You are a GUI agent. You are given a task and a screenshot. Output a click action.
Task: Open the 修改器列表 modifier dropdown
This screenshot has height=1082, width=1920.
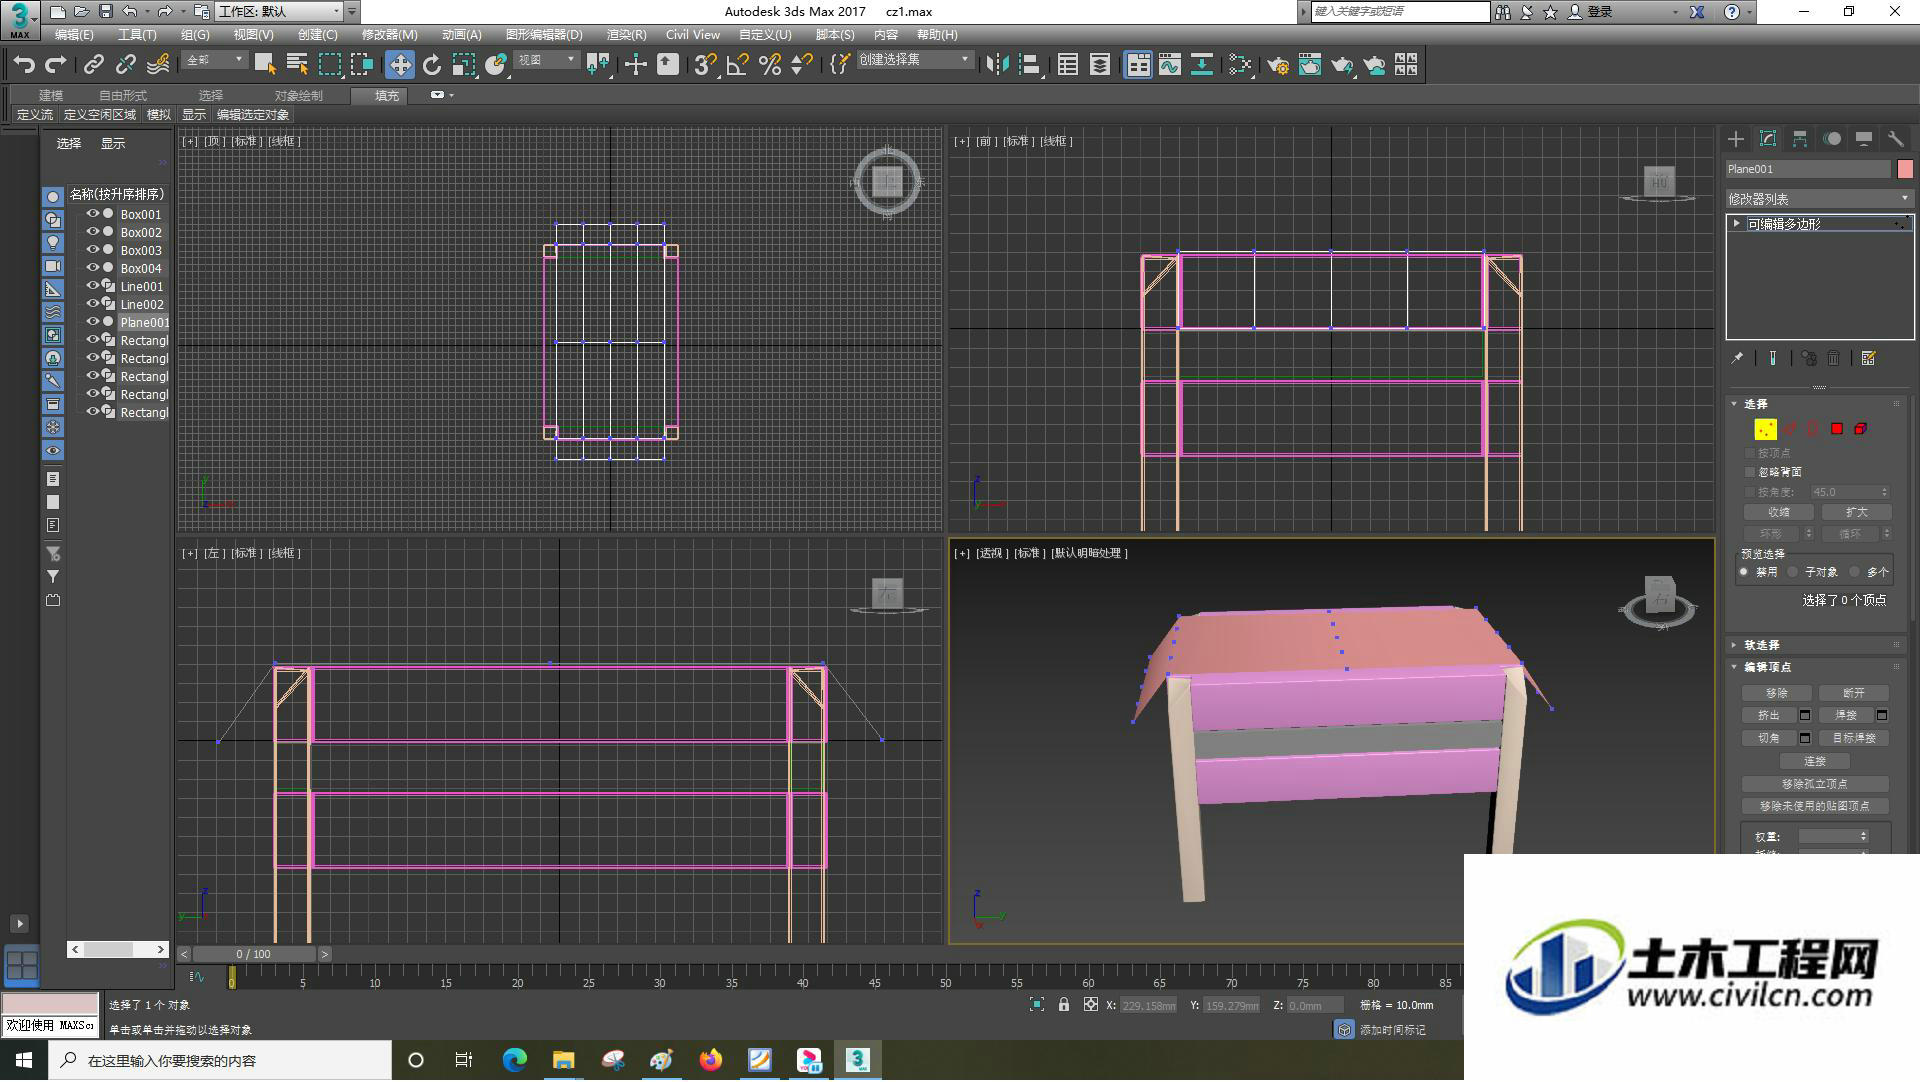[x=1819, y=199]
